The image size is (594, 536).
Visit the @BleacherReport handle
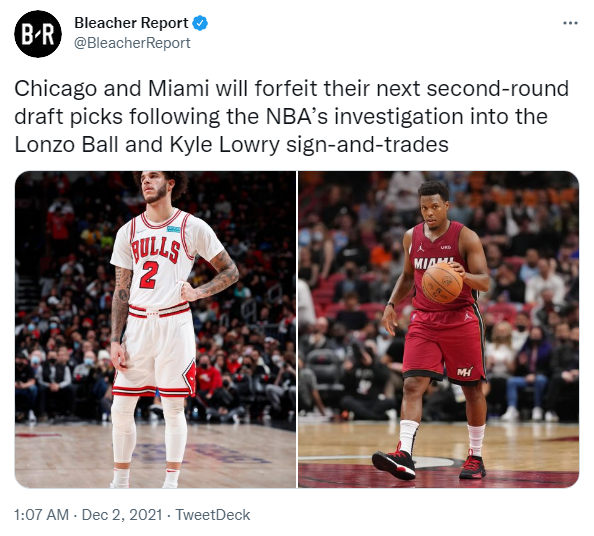click(132, 43)
